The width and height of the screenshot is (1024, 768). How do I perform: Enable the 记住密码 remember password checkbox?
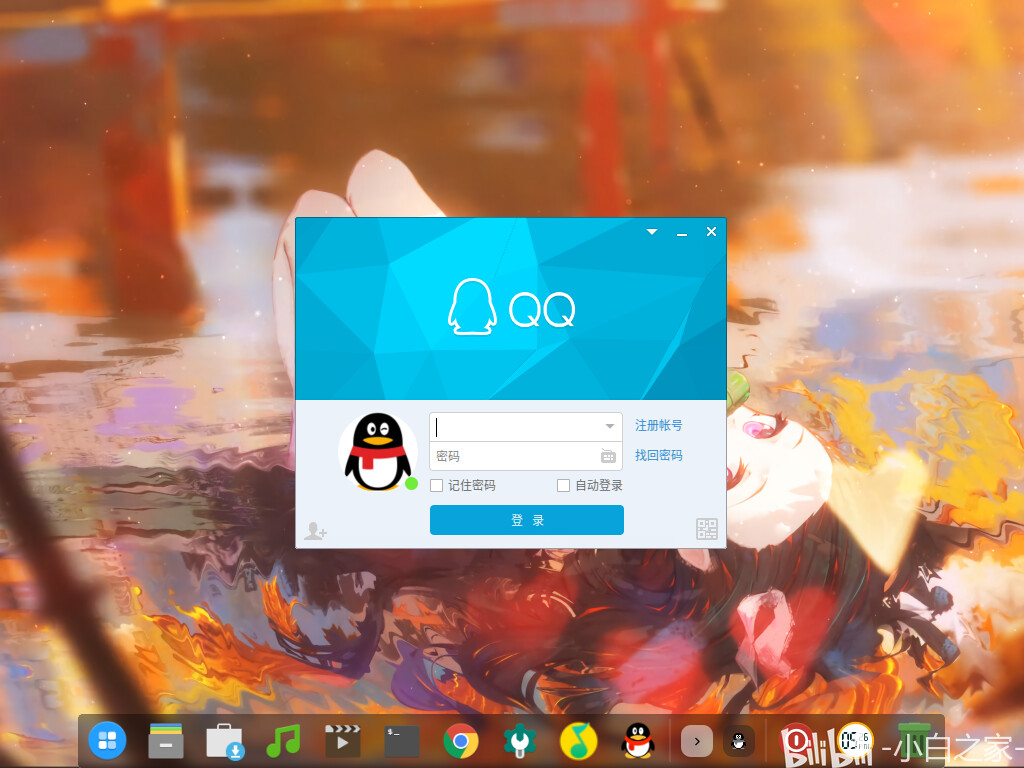tap(437, 485)
